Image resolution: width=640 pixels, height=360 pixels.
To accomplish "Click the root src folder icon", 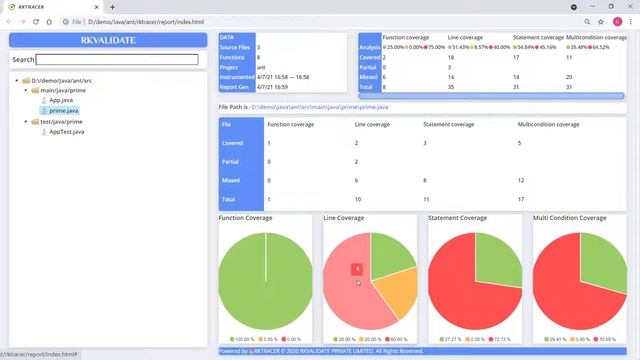I will coord(26,81).
